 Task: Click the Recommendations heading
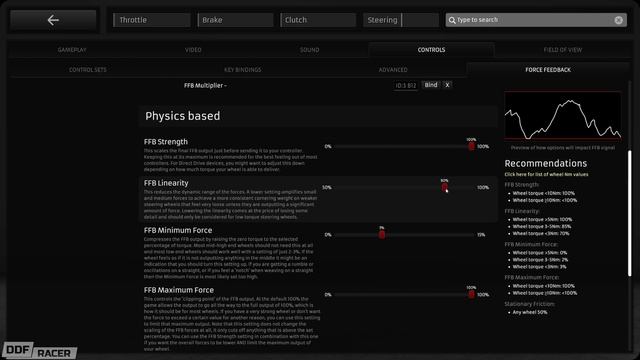coord(545,163)
